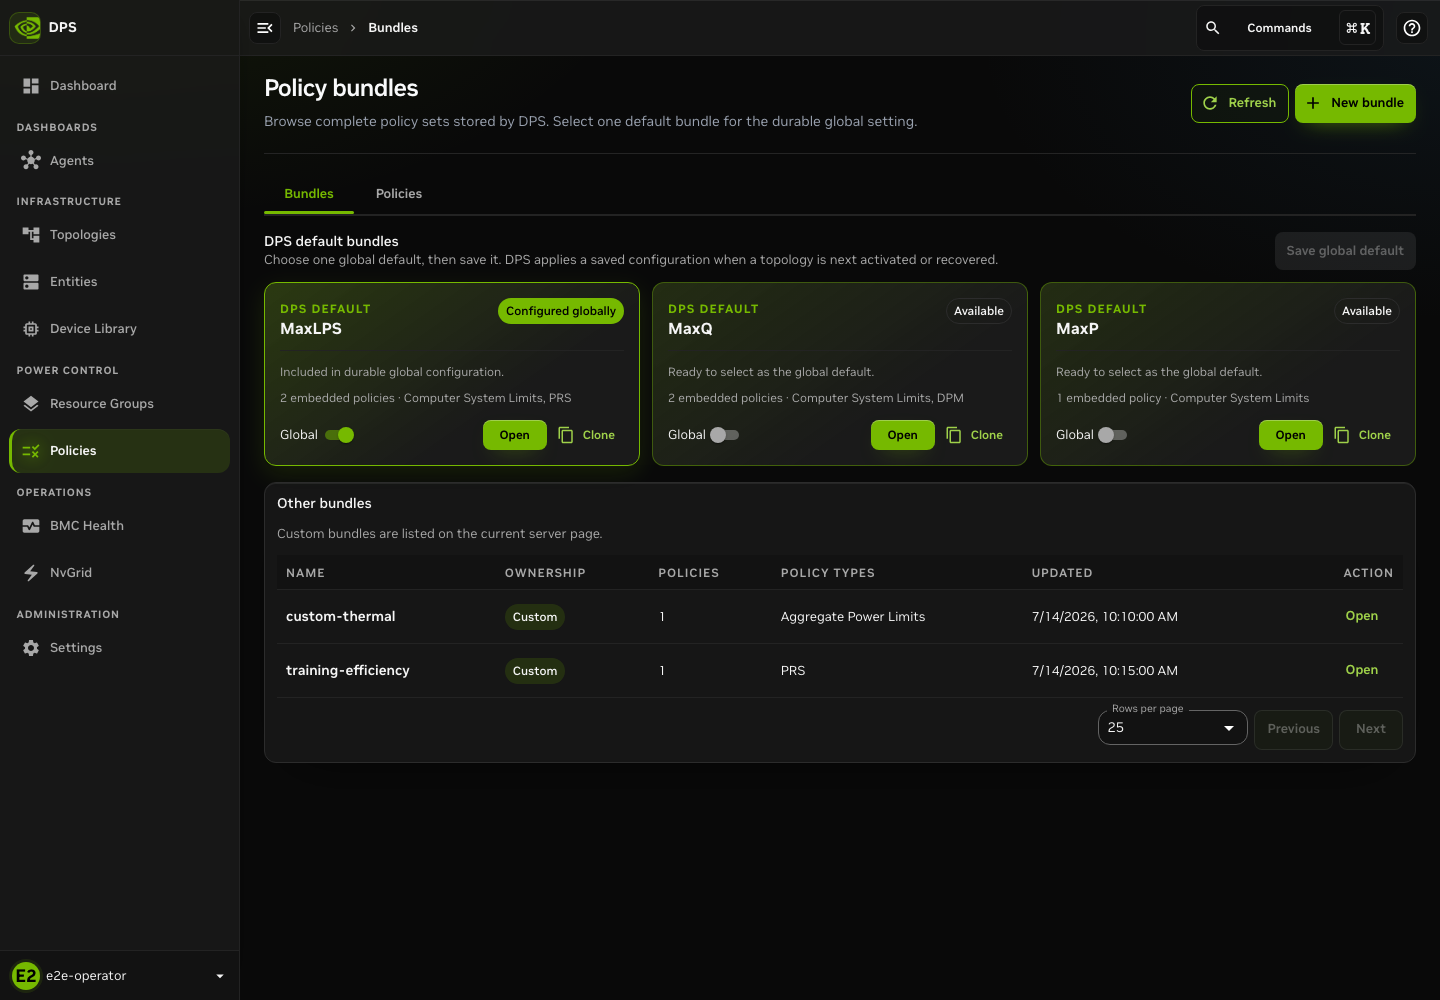The height and width of the screenshot is (1000, 1440).
Task: Click the OWNERSHIP column header
Action: 545,573
